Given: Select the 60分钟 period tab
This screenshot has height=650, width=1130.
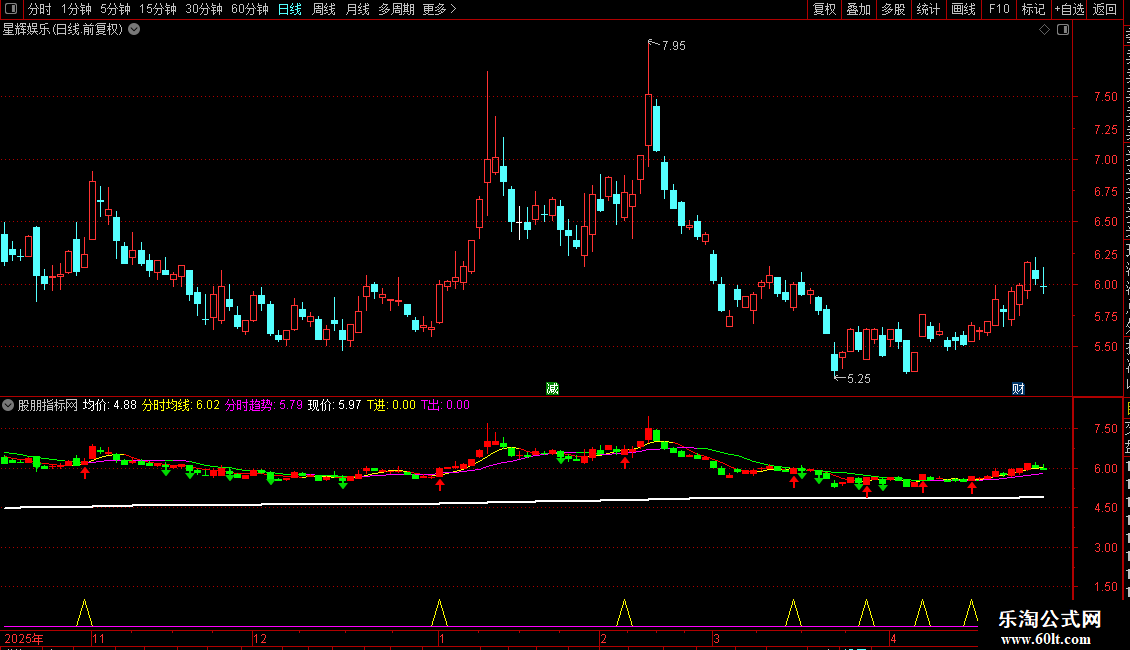Looking at the screenshot, I should point(250,9).
